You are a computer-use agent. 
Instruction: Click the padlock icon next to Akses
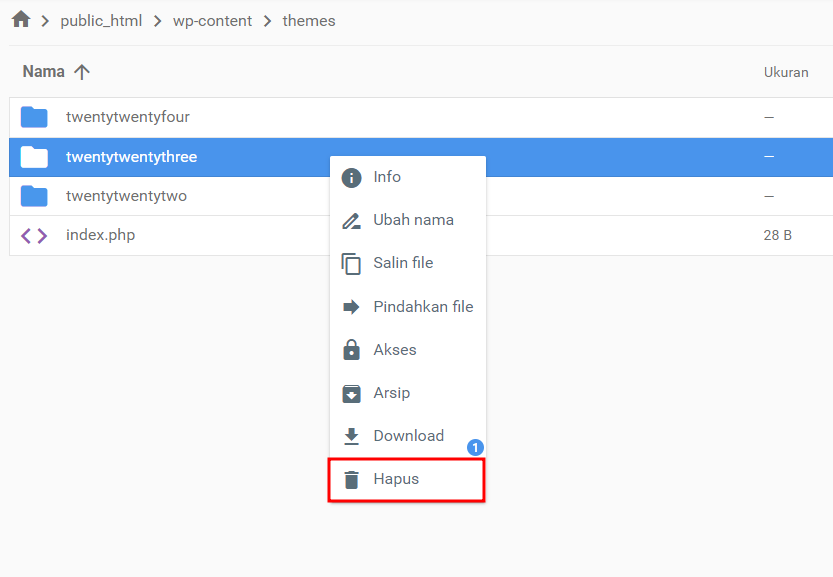pos(351,349)
